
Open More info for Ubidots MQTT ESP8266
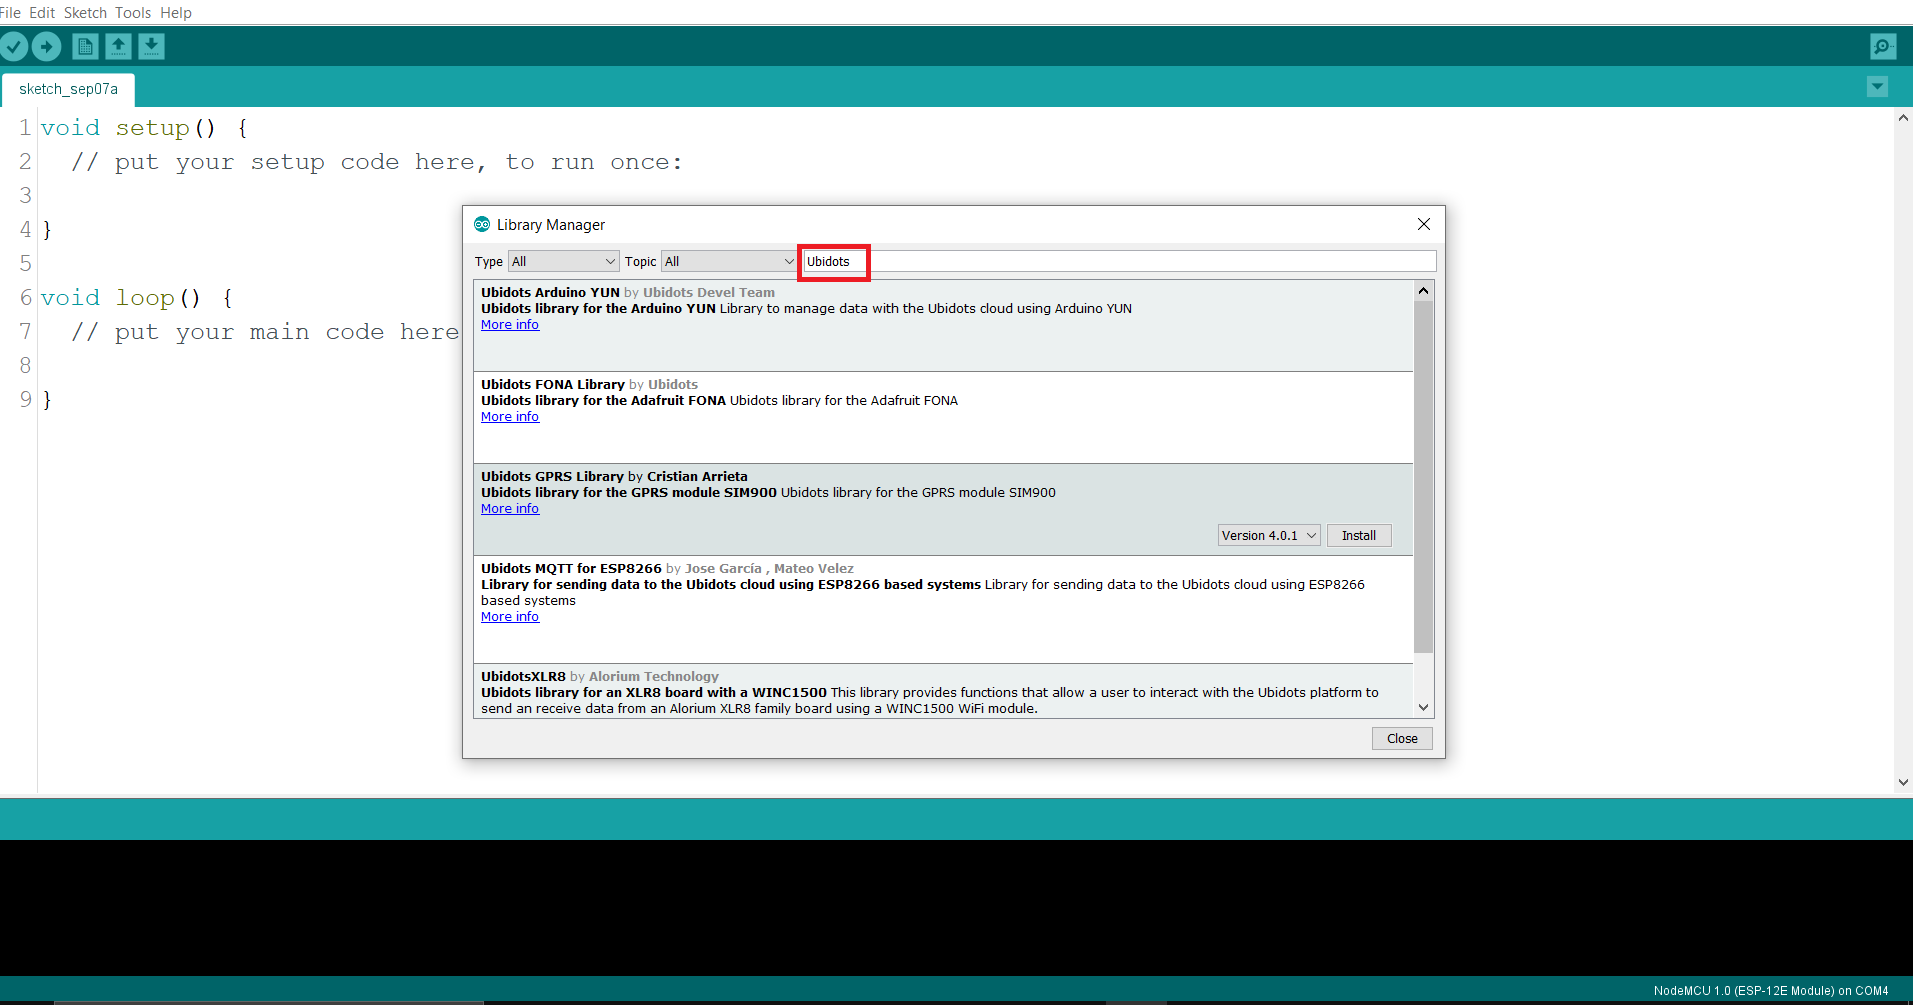pyautogui.click(x=510, y=617)
